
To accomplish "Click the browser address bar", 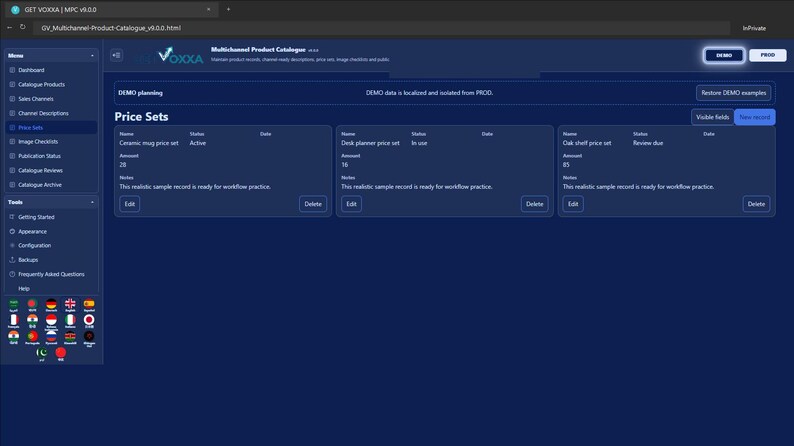I will pyautogui.click(x=382, y=28).
